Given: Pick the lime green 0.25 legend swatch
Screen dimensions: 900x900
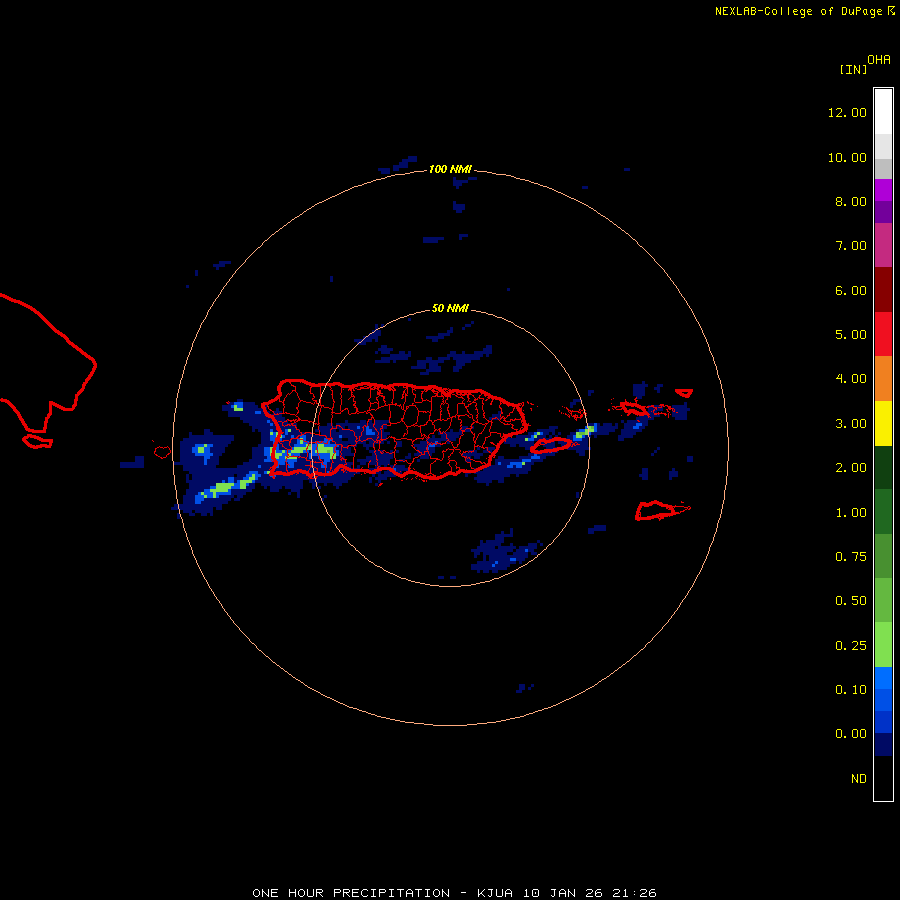Looking at the screenshot, I should click(883, 645).
